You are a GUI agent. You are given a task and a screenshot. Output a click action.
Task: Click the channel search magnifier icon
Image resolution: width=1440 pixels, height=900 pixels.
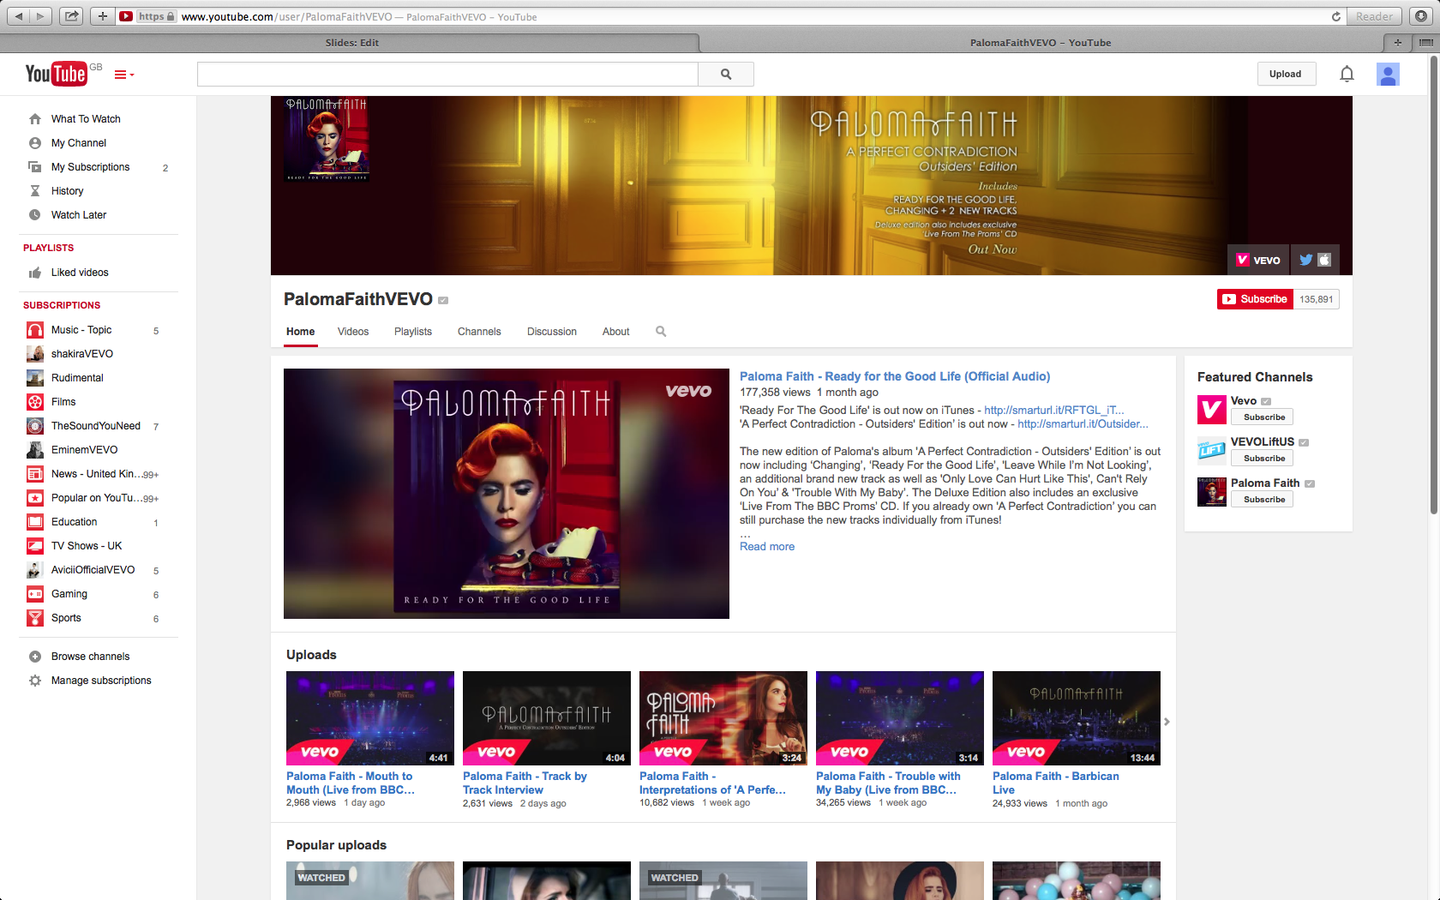[x=661, y=331]
